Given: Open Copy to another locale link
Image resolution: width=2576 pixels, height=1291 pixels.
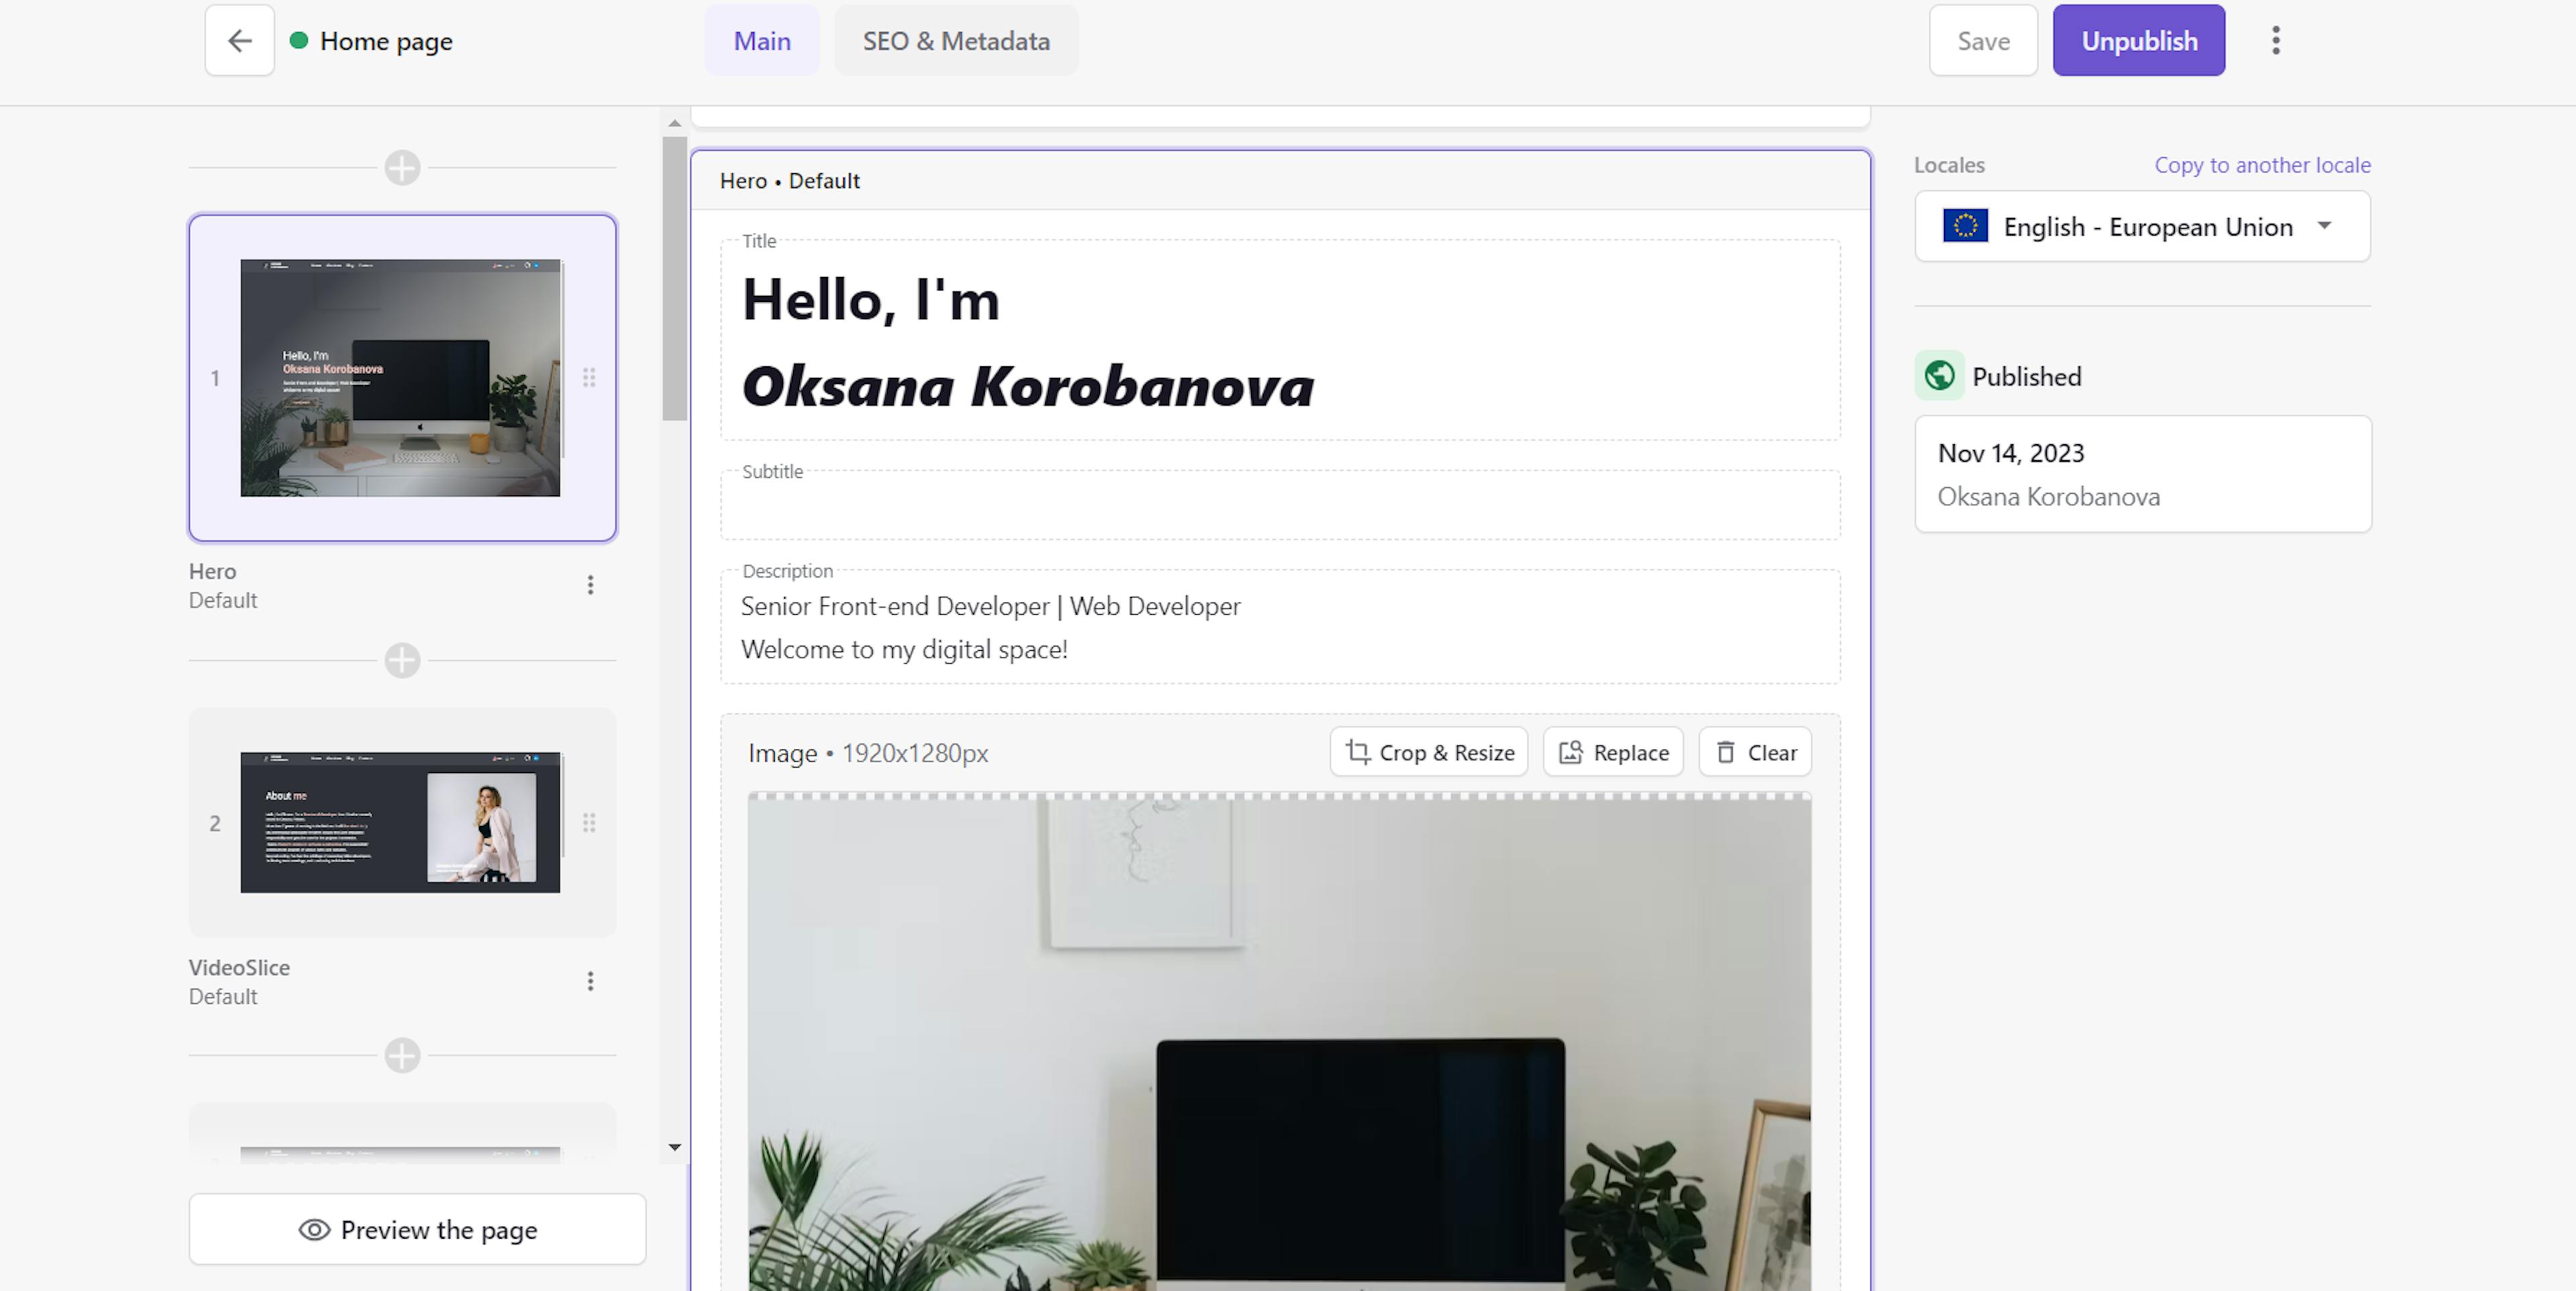Looking at the screenshot, I should point(2262,165).
